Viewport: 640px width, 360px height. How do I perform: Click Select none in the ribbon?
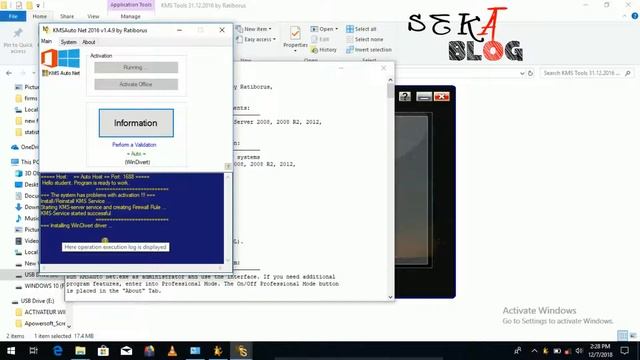(x=364, y=39)
